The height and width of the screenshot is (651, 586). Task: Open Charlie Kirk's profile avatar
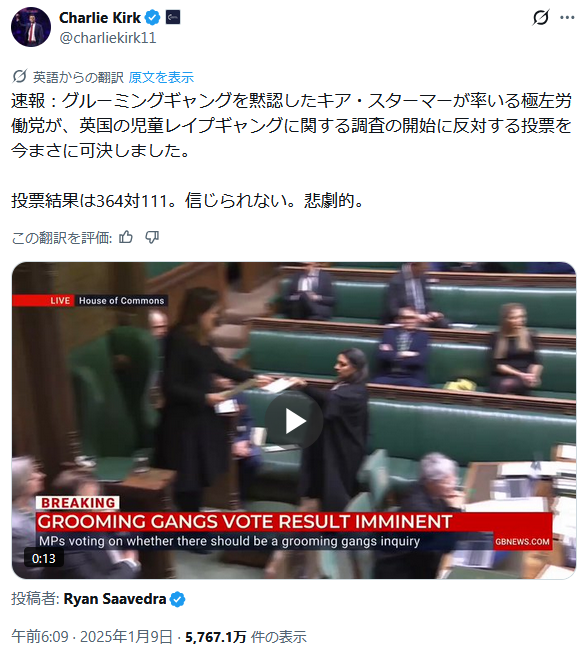(31, 27)
